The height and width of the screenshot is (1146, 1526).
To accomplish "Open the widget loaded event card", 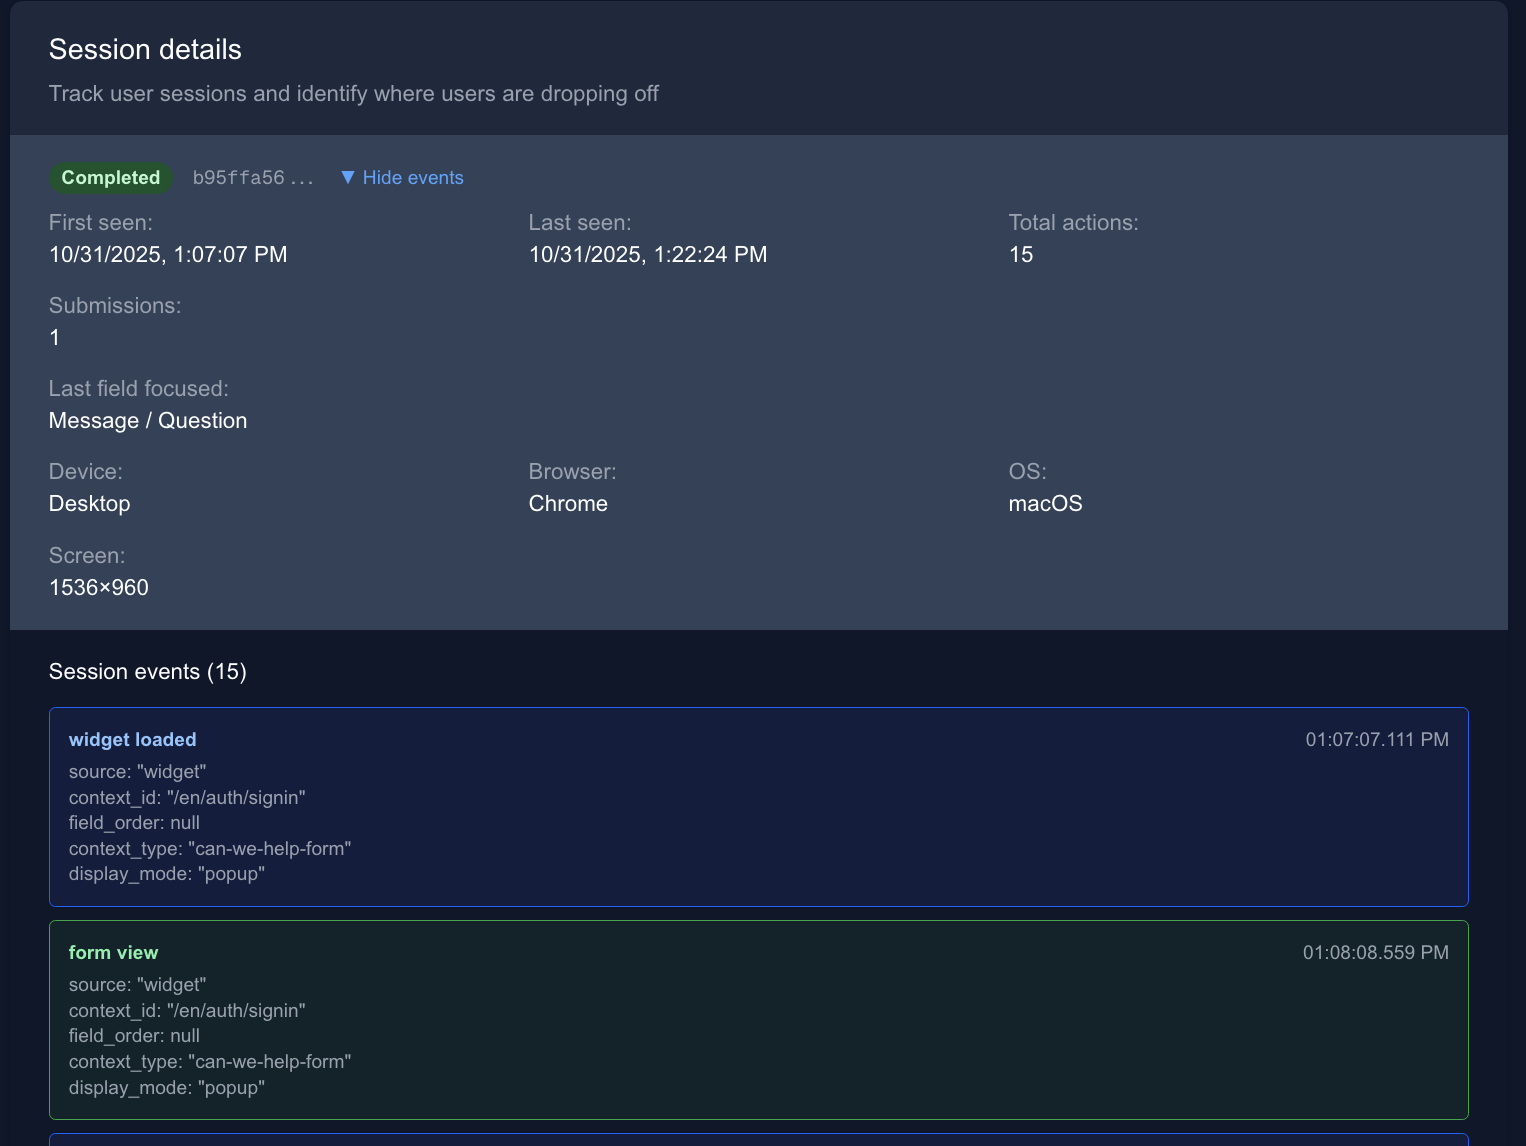I will 758,807.
